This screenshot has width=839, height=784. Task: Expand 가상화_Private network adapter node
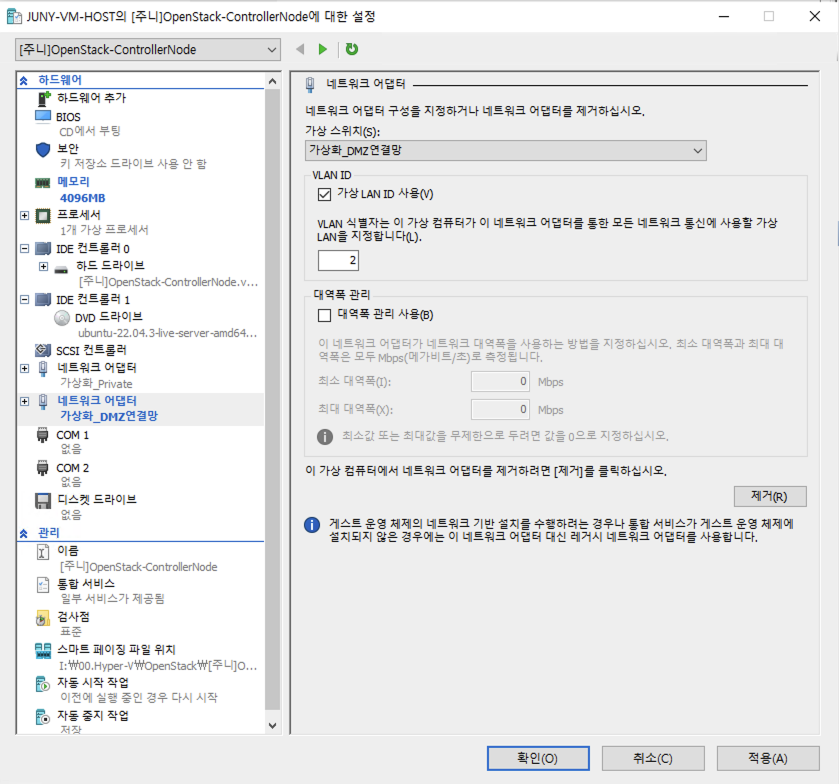25,368
